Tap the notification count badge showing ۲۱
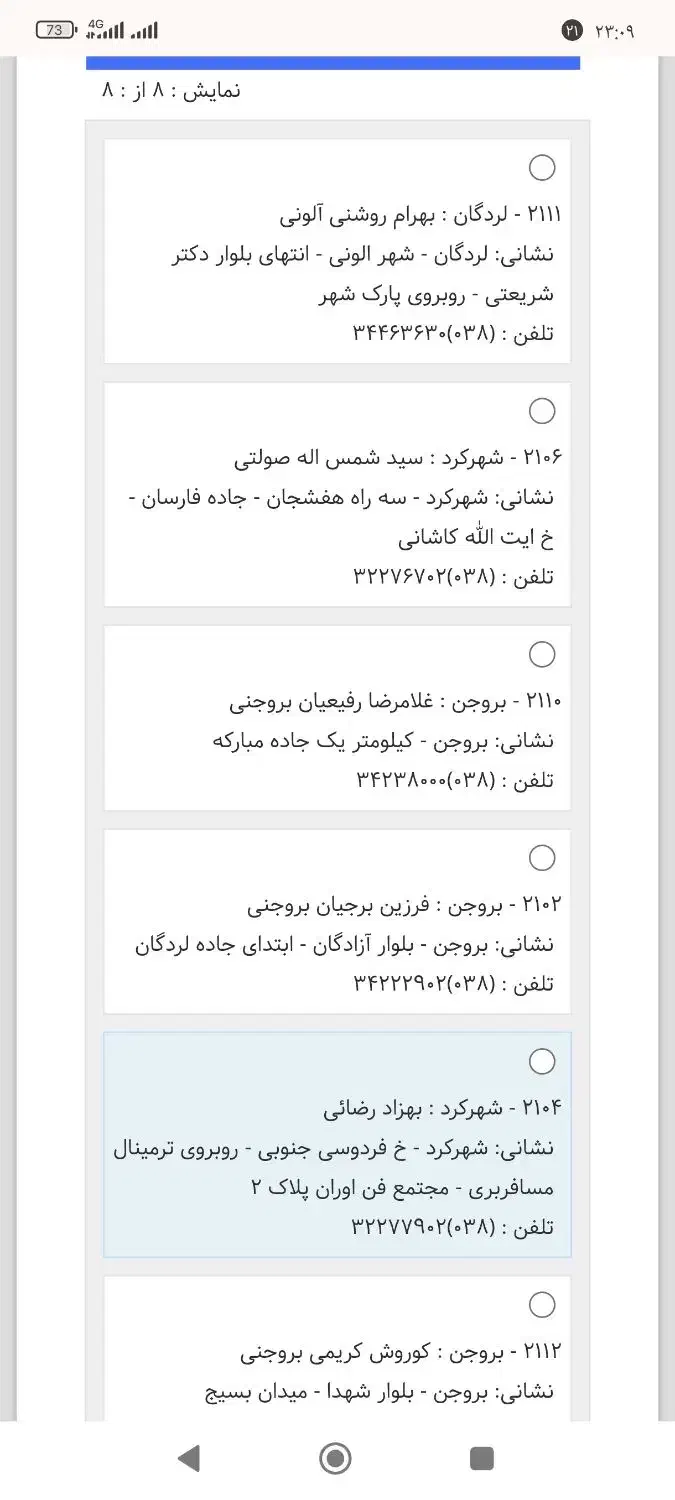 pyautogui.click(x=572, y=31)
